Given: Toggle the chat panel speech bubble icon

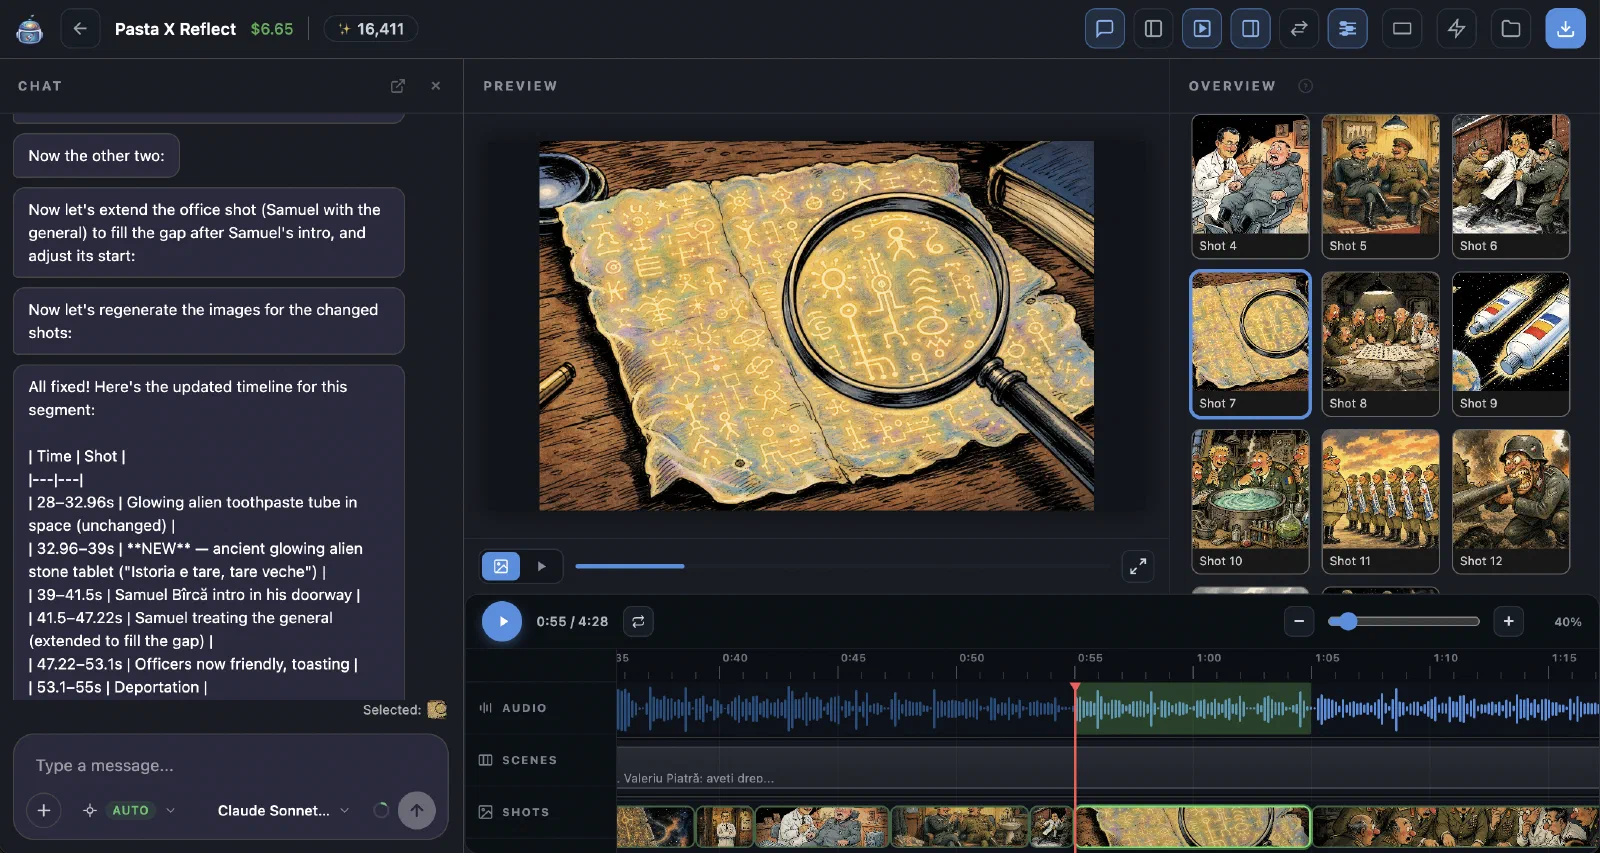Looking at the screenshot, I should tap(1105, 29).
